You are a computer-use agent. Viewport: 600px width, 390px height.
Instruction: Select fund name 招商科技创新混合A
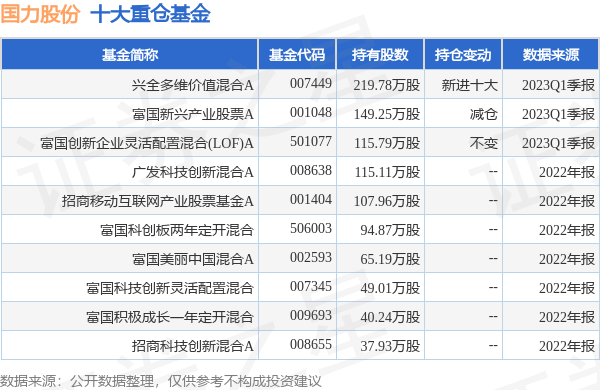click(x=192, y=346)
